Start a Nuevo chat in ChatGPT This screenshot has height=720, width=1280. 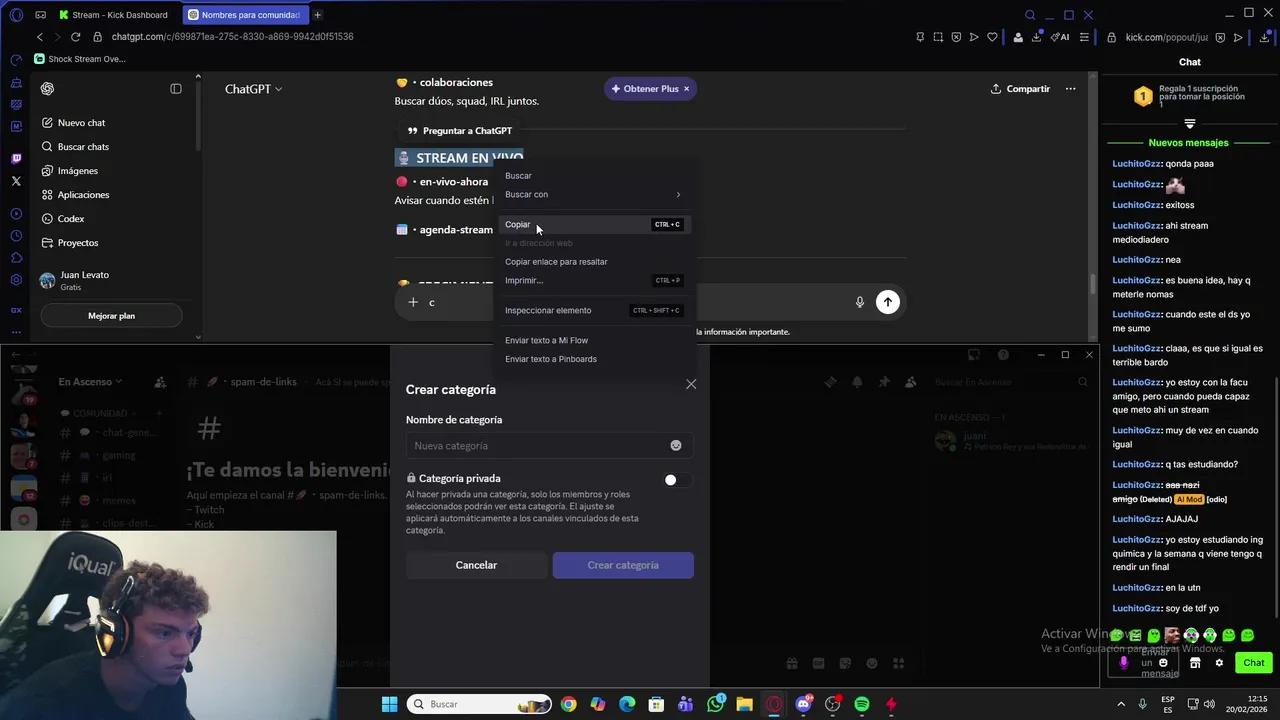coord(81,123)
